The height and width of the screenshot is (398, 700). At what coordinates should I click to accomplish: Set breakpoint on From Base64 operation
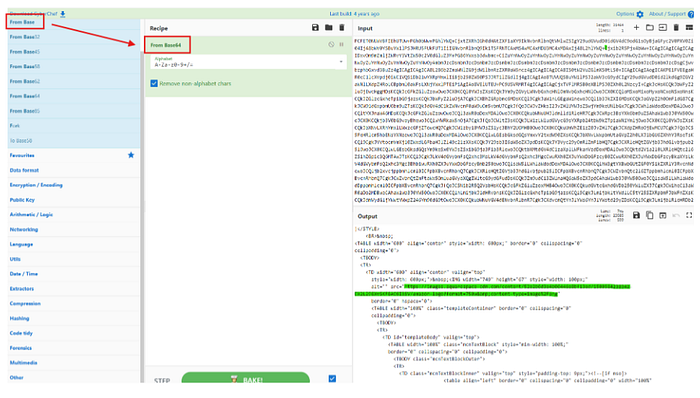(342, 45)
